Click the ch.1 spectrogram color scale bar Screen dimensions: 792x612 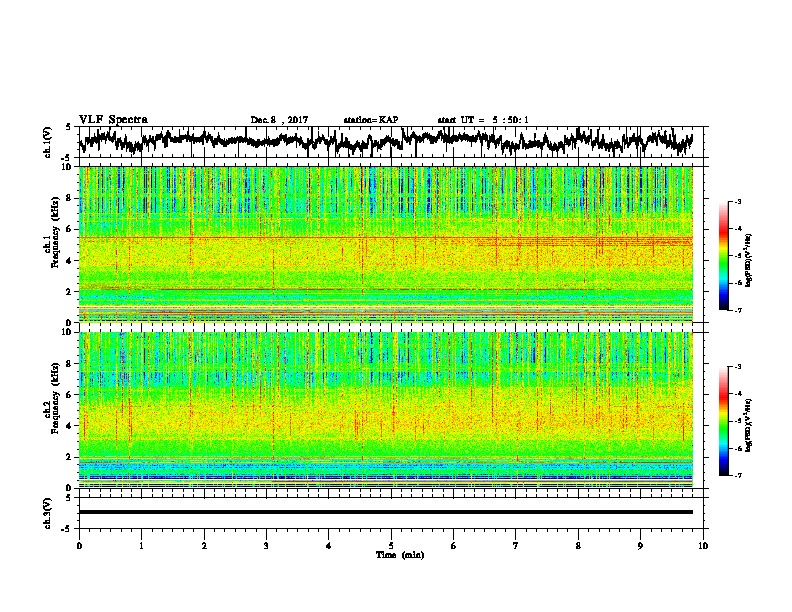click(x=723, y=255)
